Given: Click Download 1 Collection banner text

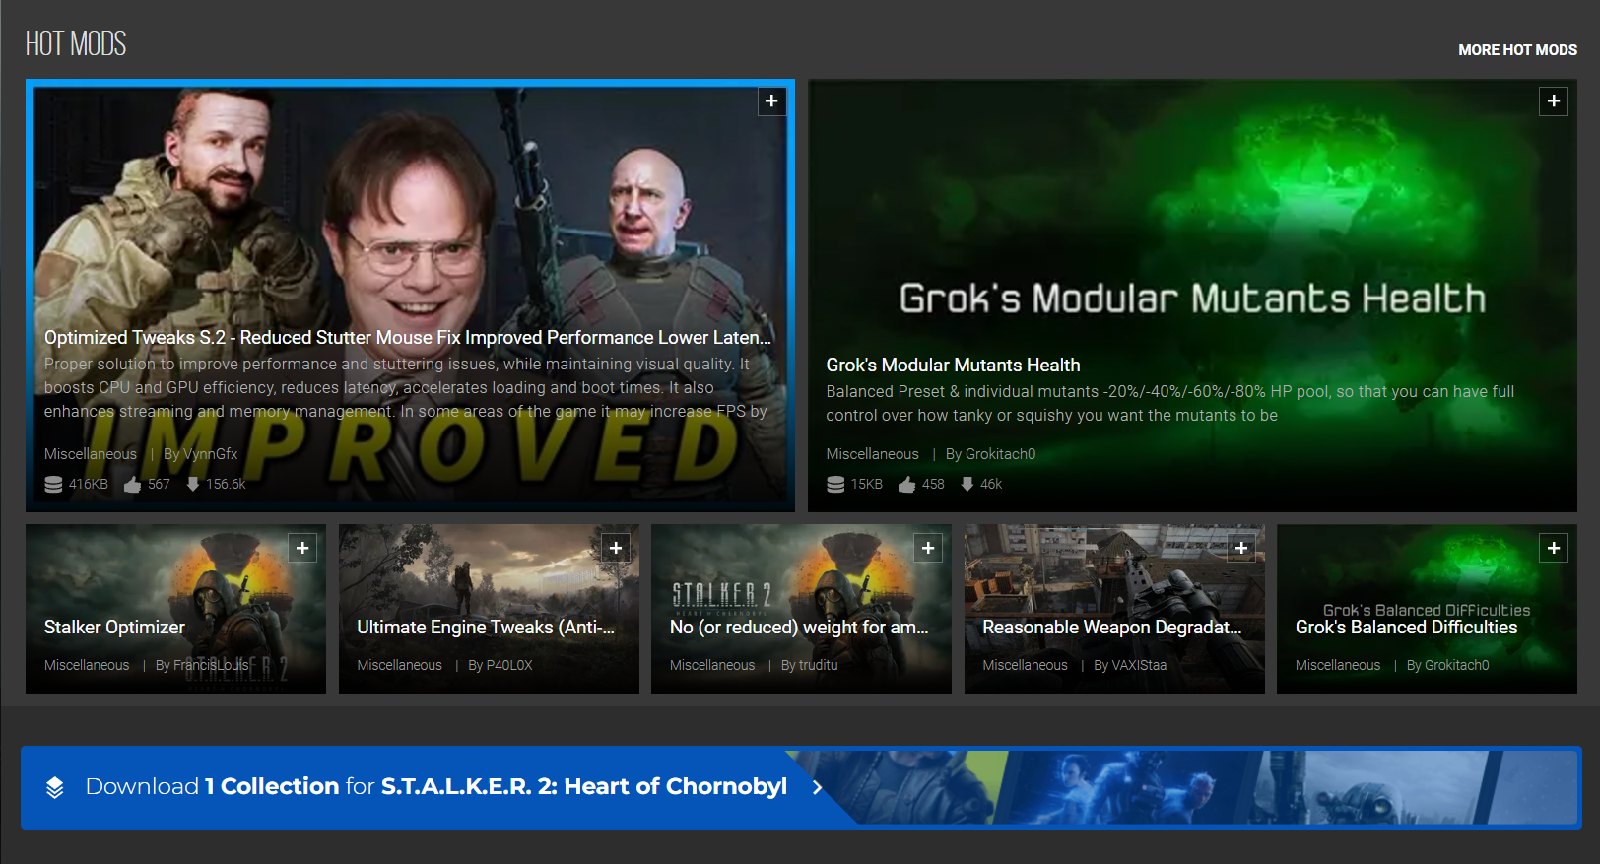Looking at the screenshot, I should 436,787.
